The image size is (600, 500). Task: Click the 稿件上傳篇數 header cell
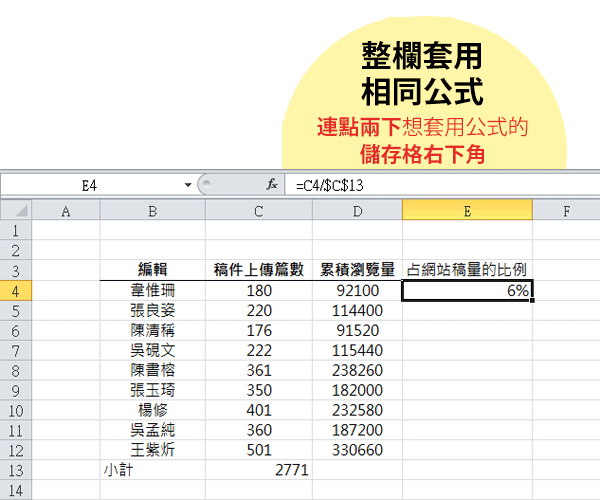tap(259, 270)
